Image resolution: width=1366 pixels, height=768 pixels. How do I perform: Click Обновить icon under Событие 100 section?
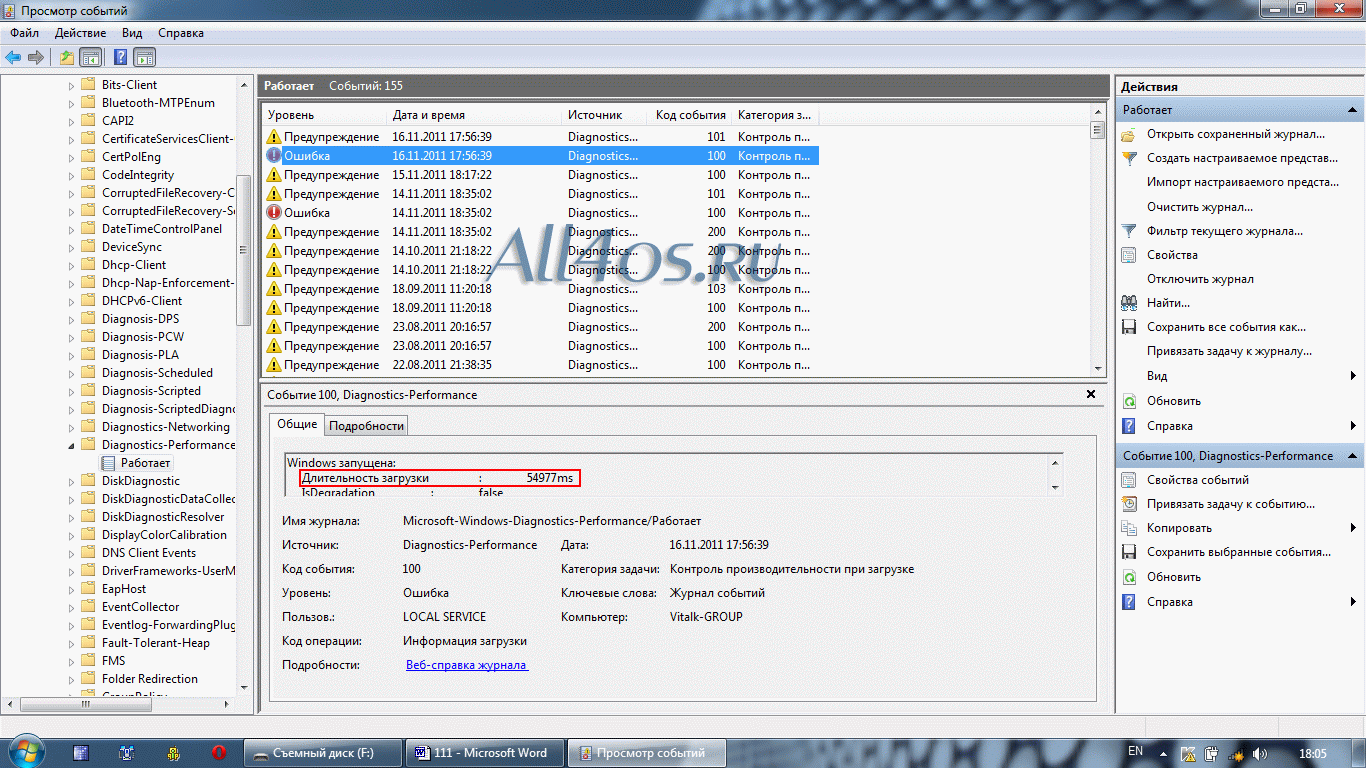click(x=1129, y=577)
